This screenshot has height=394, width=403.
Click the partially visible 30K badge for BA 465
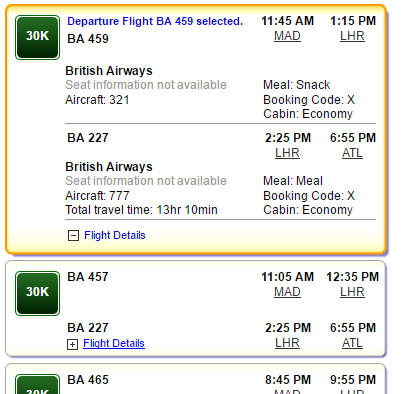[x=37, y=384]
